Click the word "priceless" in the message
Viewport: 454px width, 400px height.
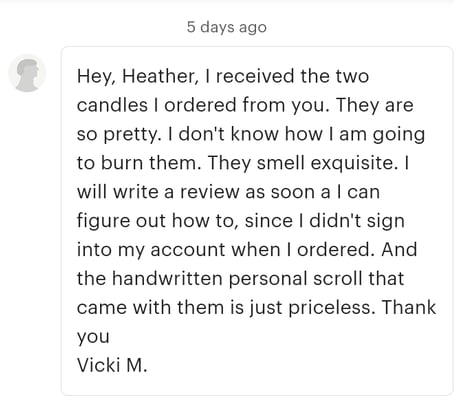point(330,308)
